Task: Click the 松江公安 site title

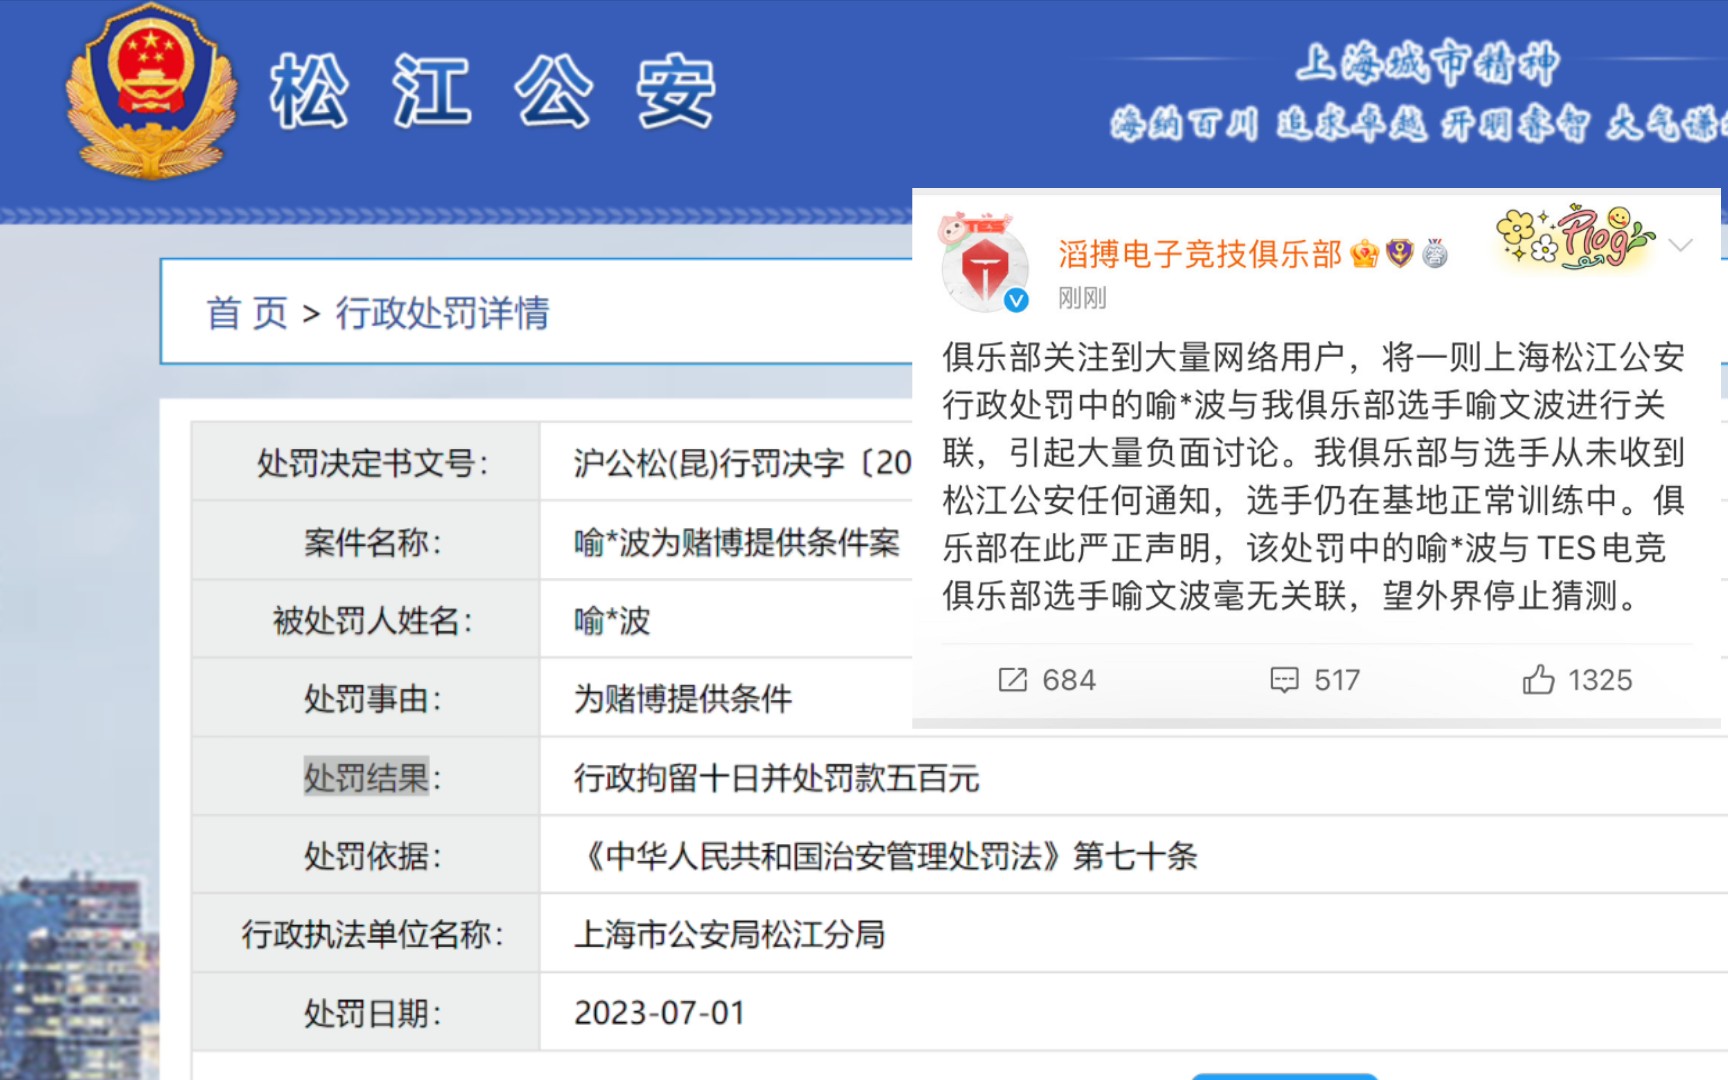Action: 493,92
